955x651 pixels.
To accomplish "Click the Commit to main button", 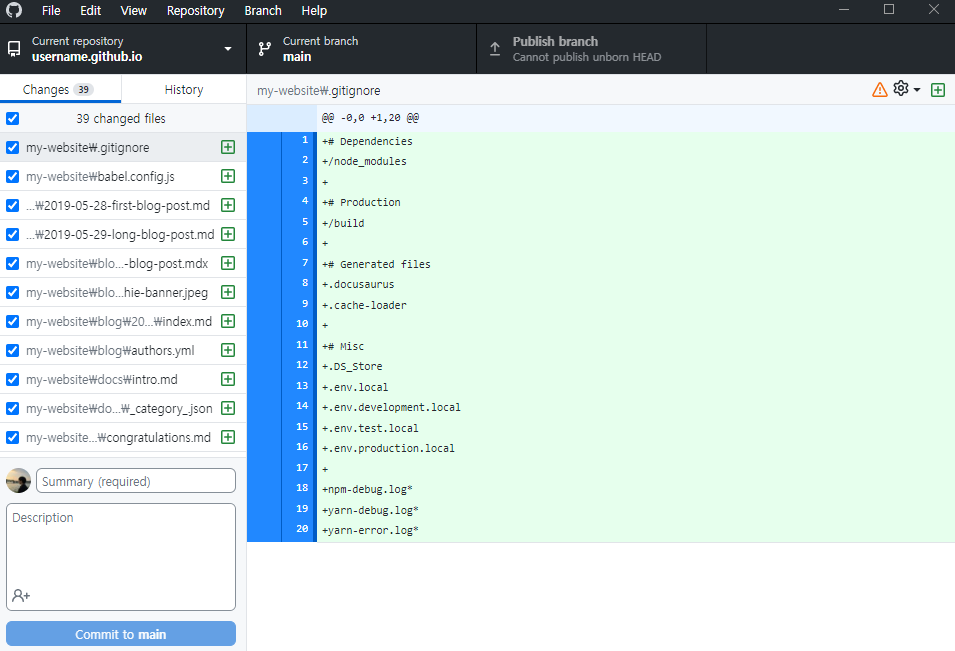I will click(x=121, y=634).
